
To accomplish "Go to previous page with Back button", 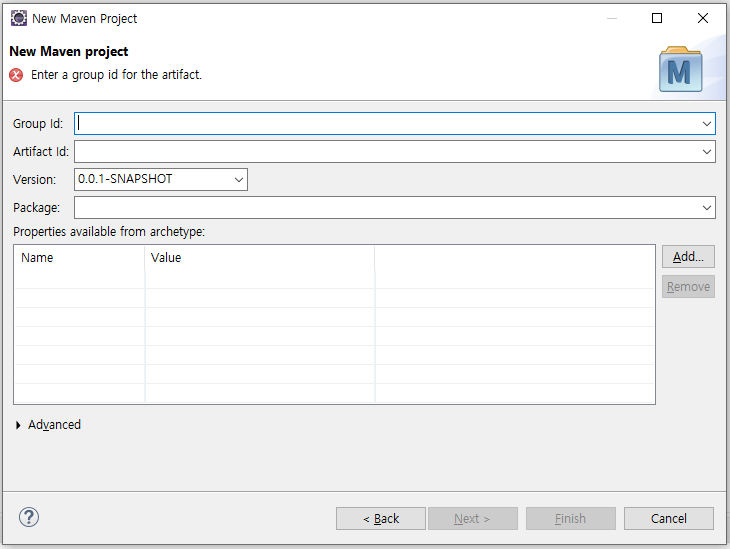I will pos(381,518).
